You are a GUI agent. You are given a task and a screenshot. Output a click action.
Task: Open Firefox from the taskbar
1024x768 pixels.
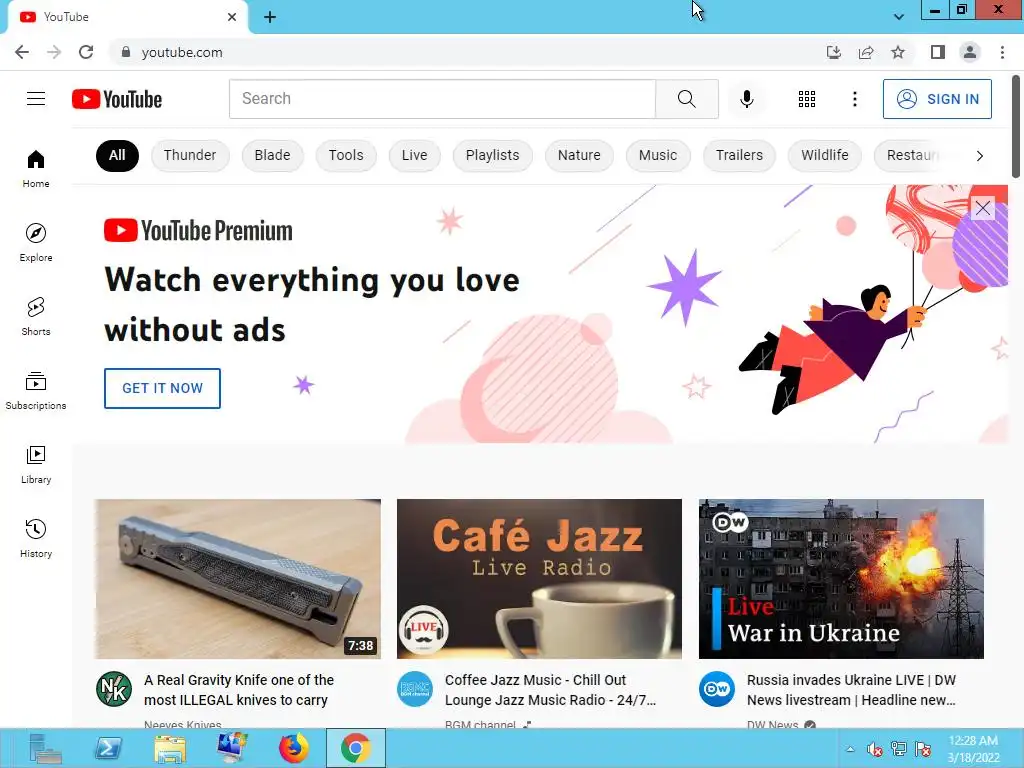point(293,748)
